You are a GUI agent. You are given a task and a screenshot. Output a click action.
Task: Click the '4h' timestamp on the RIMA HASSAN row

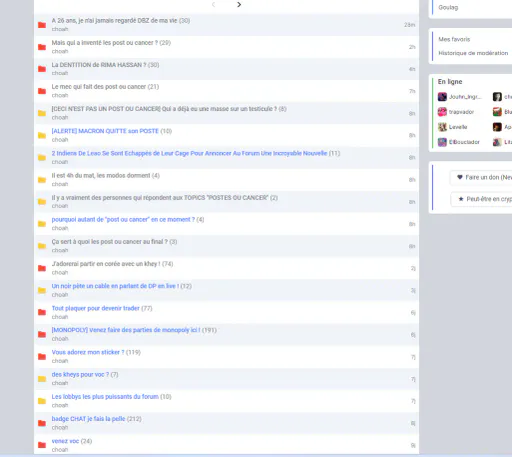point(412,69)
